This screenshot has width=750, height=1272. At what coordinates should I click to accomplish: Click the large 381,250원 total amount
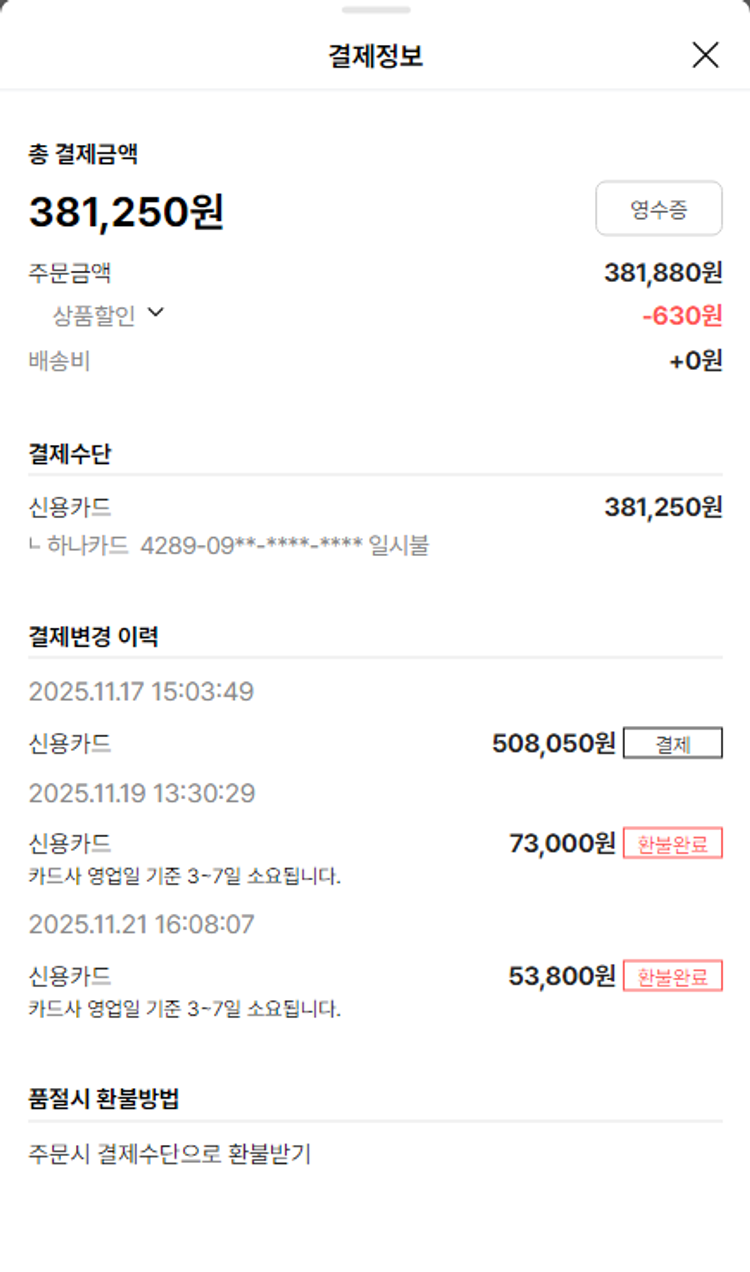click(126, 212)
